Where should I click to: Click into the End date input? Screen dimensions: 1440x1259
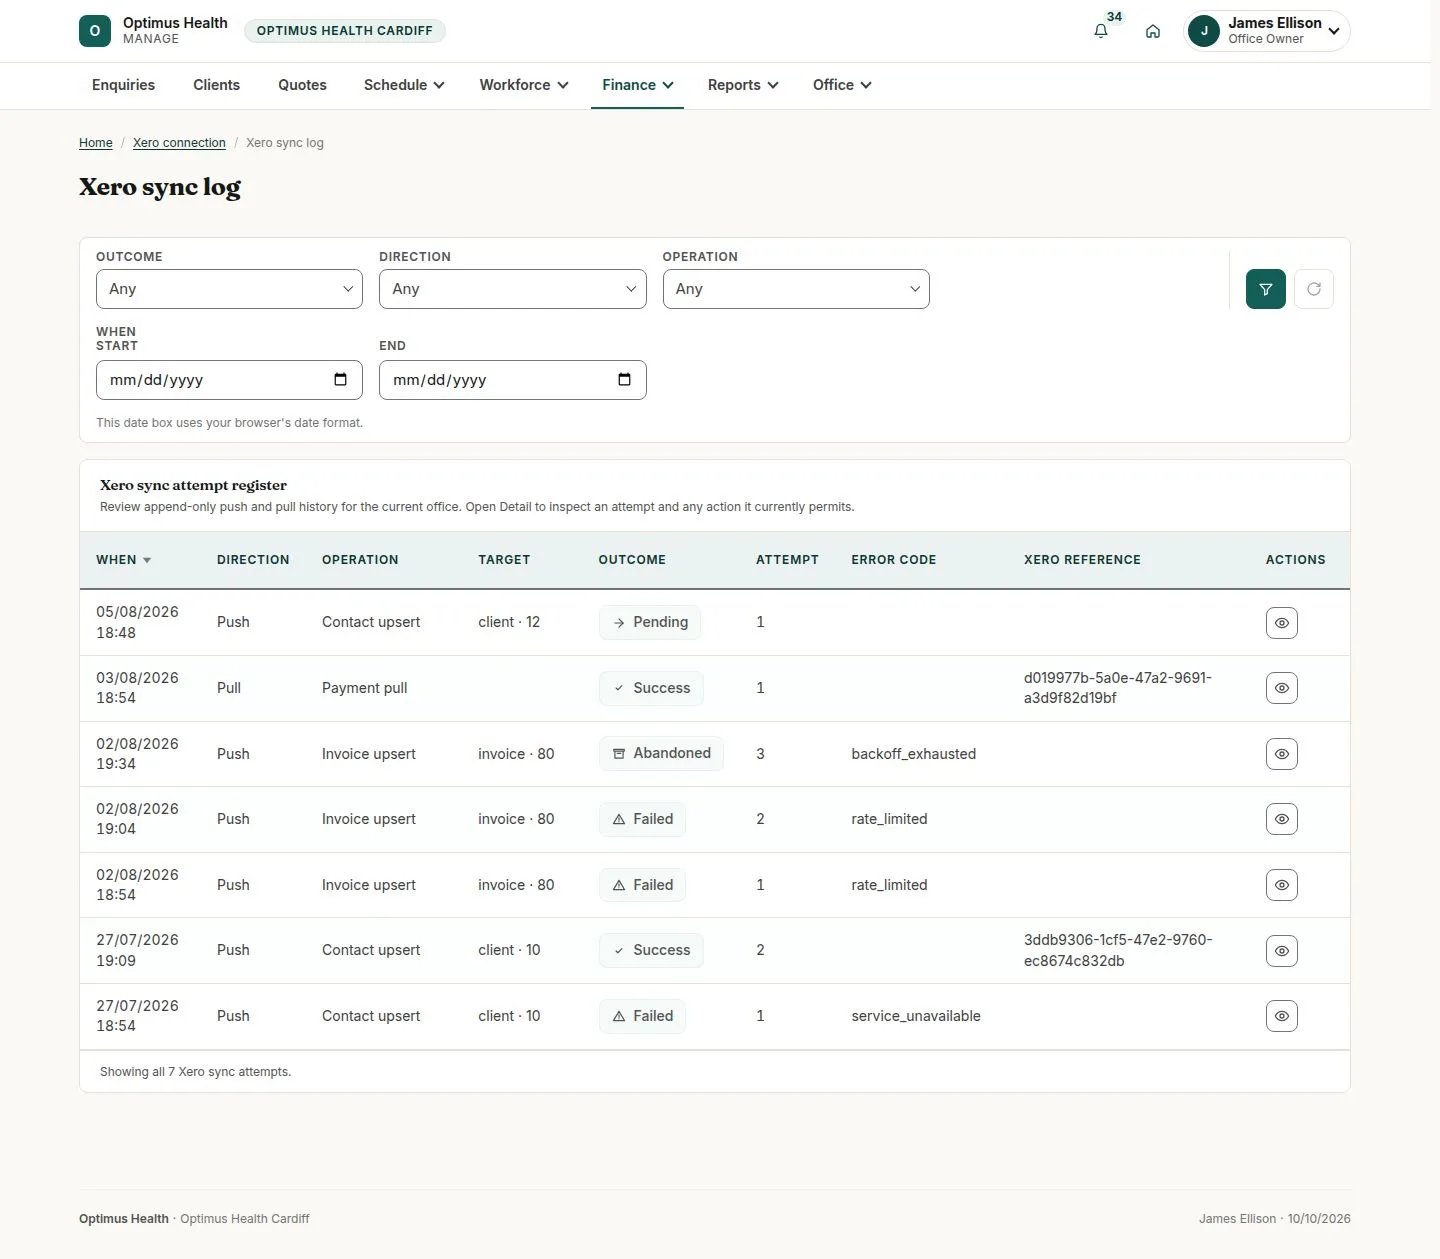[x=513, y=380]
